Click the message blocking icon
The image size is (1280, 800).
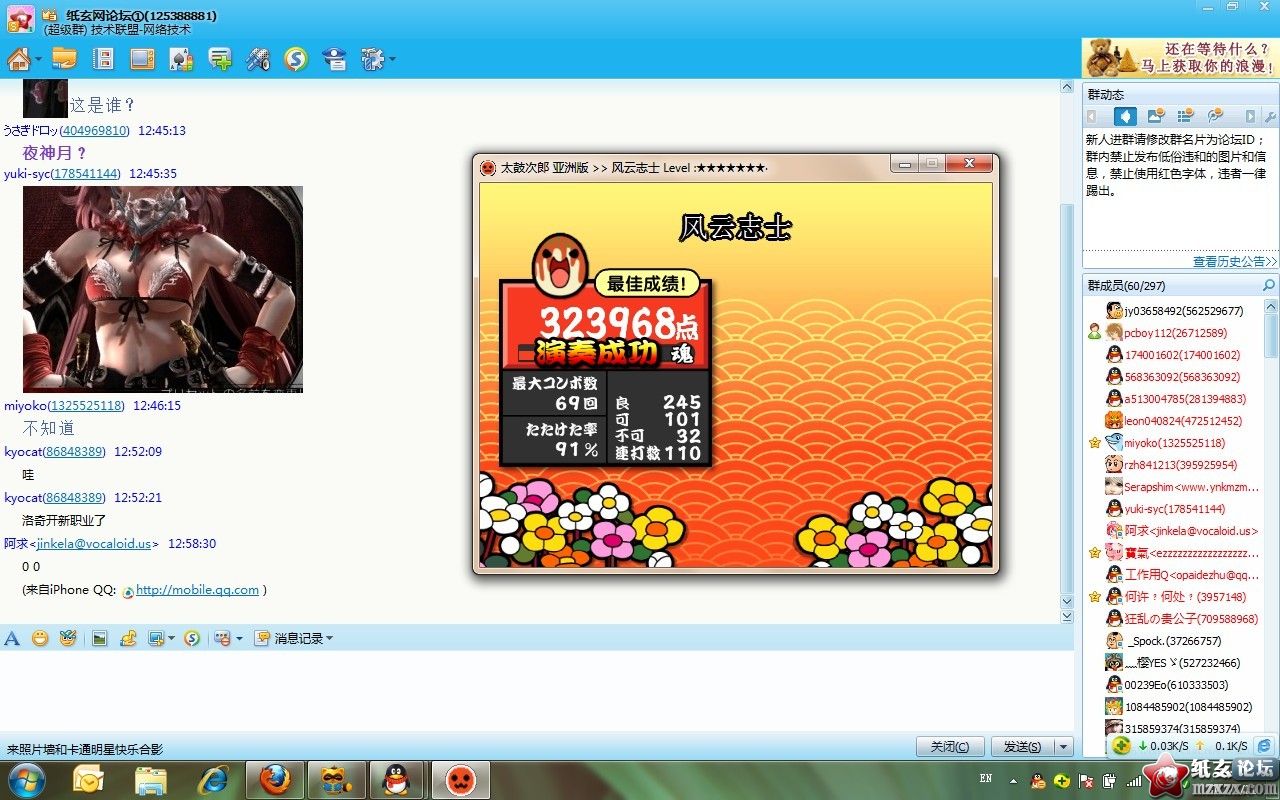pyautogui.click(x=223, y=638)
